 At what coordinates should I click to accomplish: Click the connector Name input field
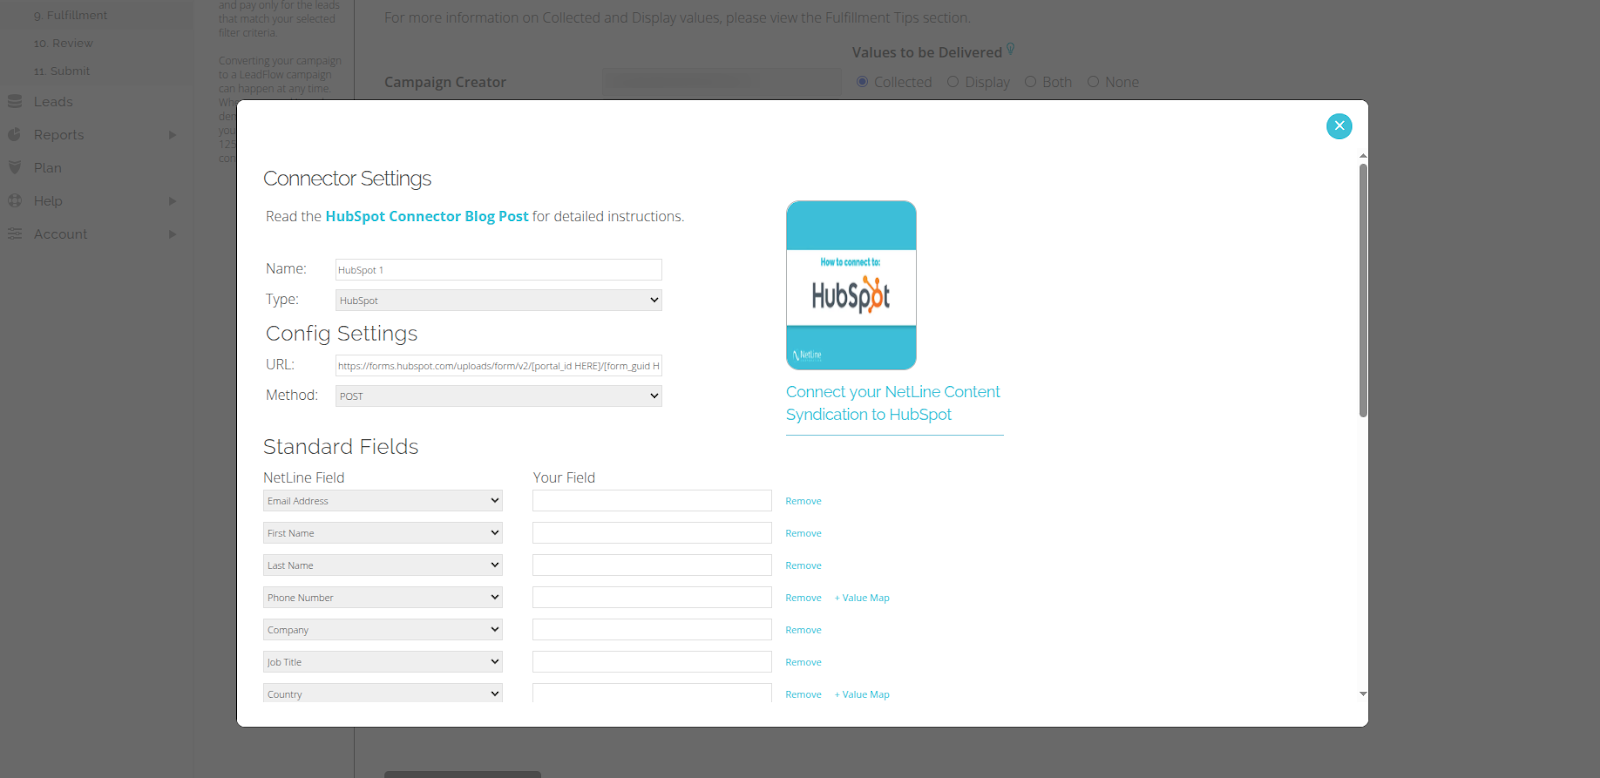pos(498,270)
